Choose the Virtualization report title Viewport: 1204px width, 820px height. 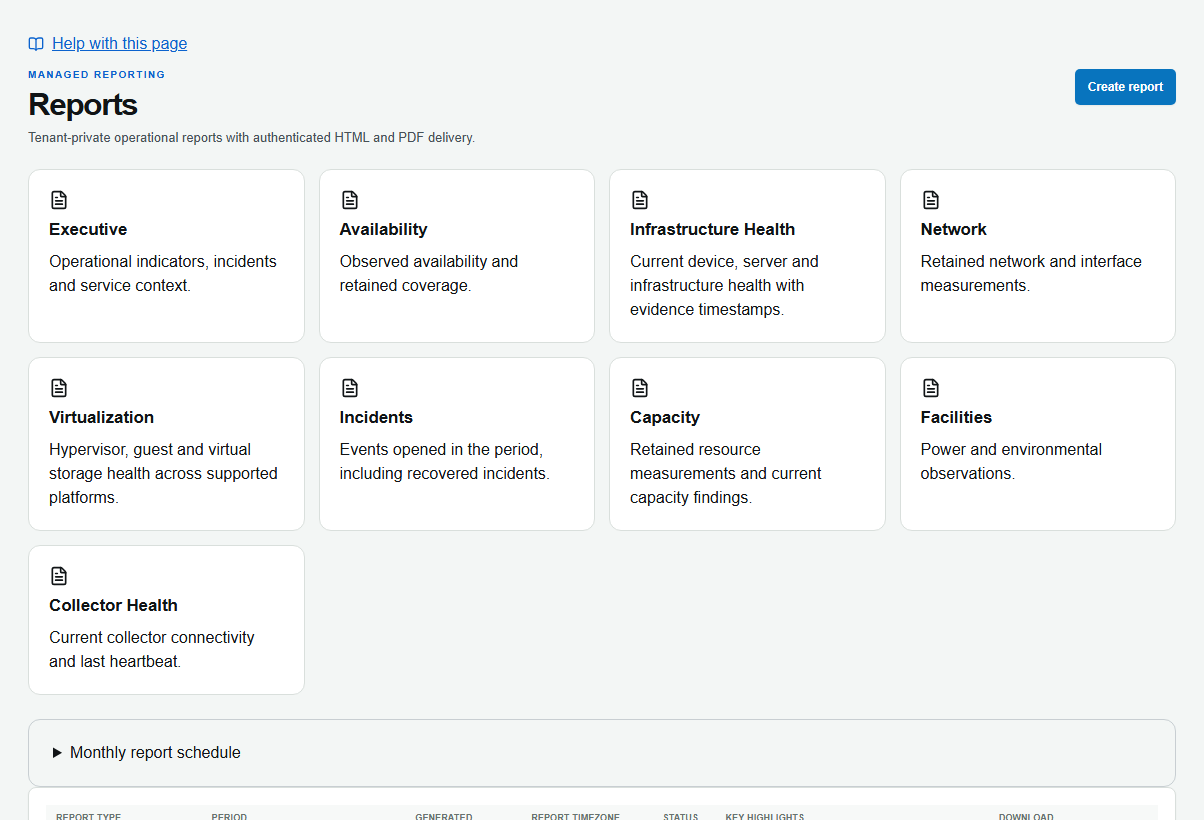click(x=101, y=418)
